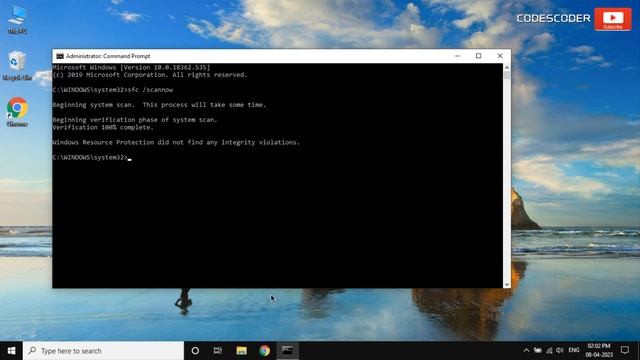Click the 'did not find any integrity violations' line
This screenshot has width=640, height=360.
(176, 142)
